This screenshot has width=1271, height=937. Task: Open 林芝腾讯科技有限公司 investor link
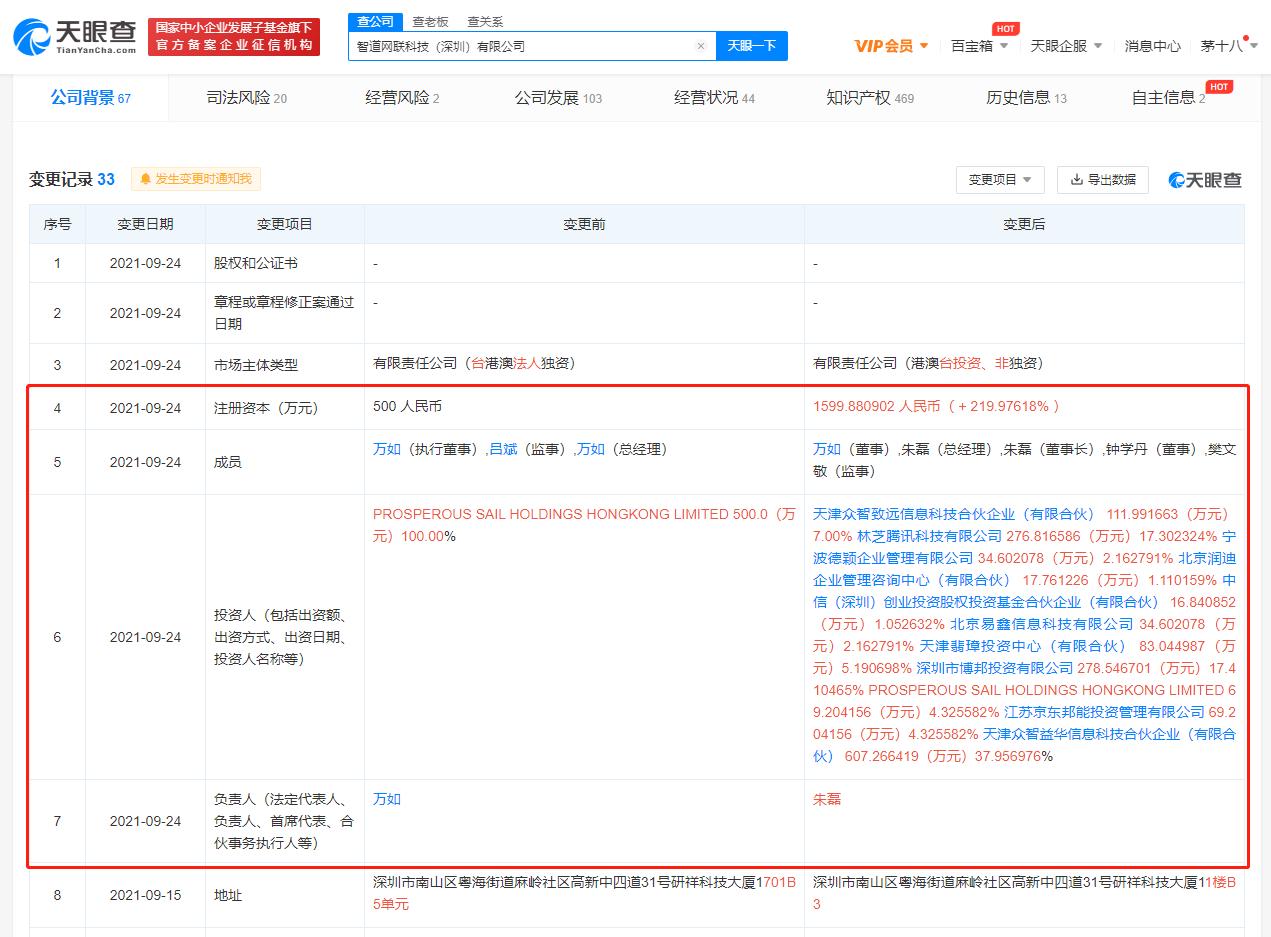point(929,536)
